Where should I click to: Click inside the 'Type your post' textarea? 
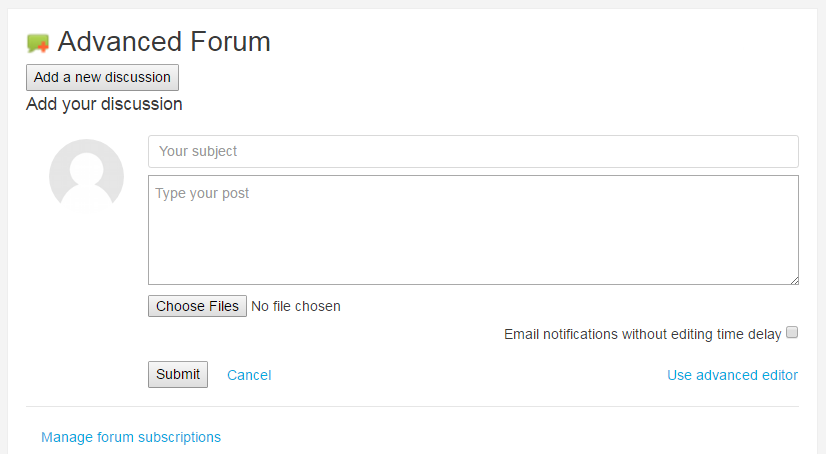(473, 230)
